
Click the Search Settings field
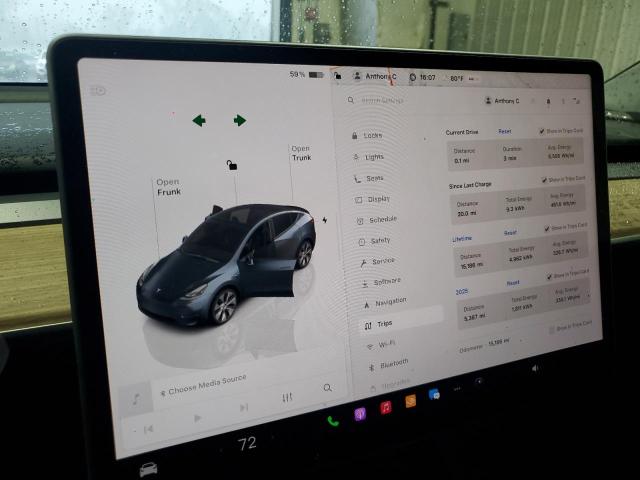click(400, 100)
